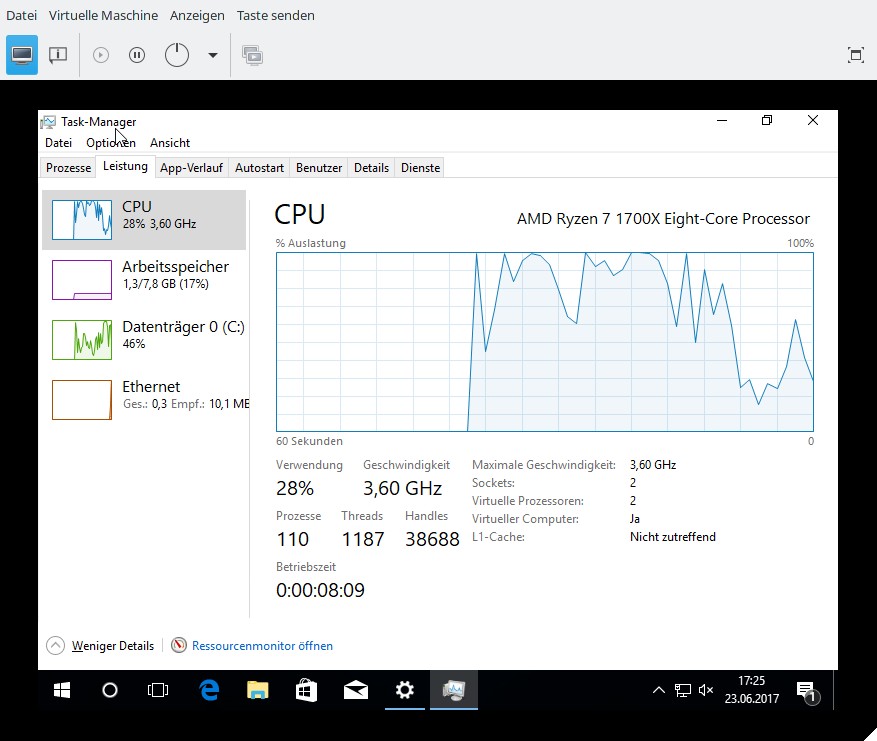The image size is (877, 741).
Task: Open the Action Center notification icon
Action: click(x=808, y=692)
